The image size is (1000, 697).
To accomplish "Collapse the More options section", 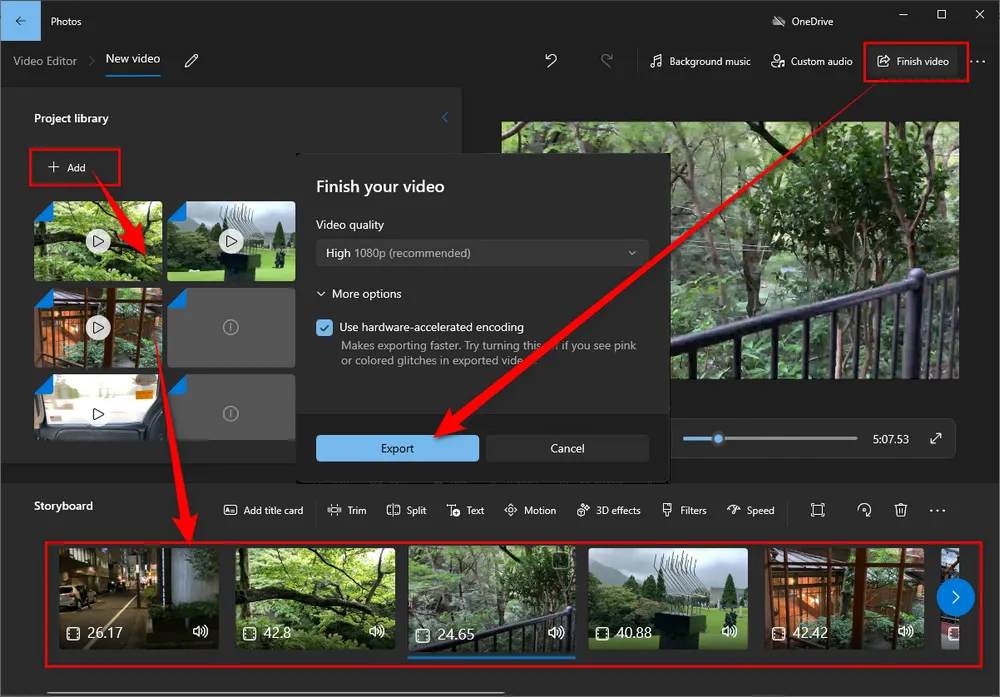I will click(x=359, y=294).
